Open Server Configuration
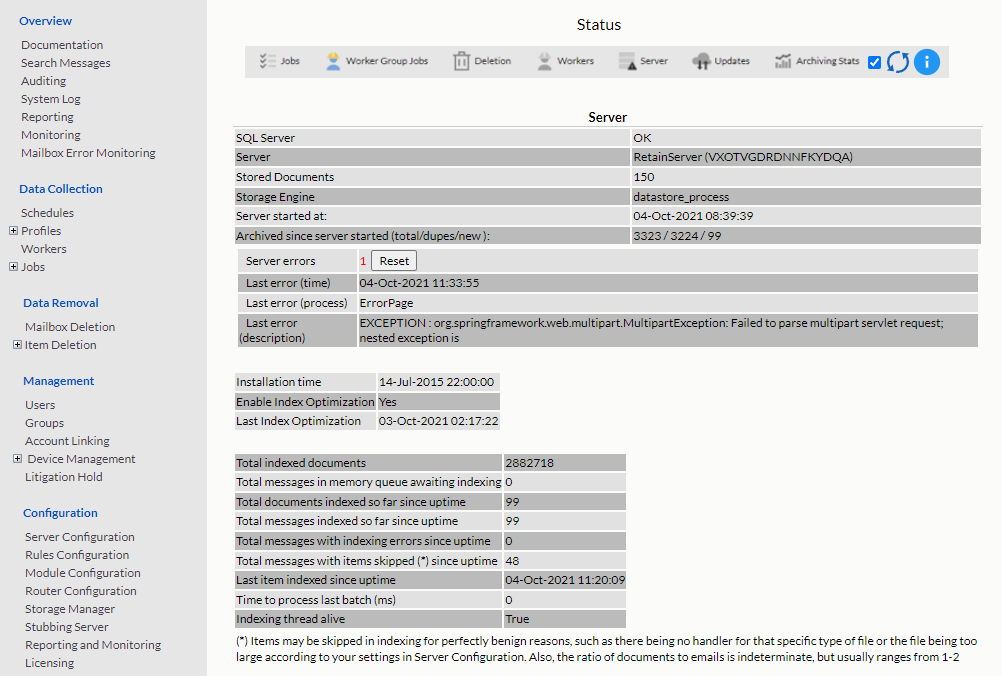This screenshot has height=676, width=1002. pos(80,537)
